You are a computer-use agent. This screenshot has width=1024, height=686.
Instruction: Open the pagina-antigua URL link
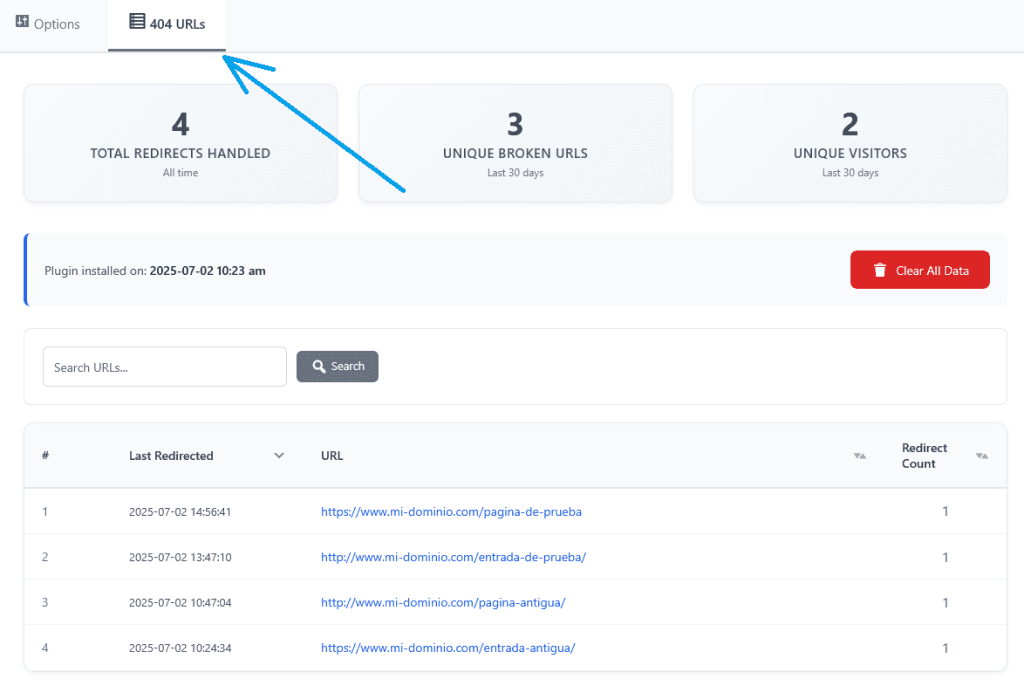point(444,602)
